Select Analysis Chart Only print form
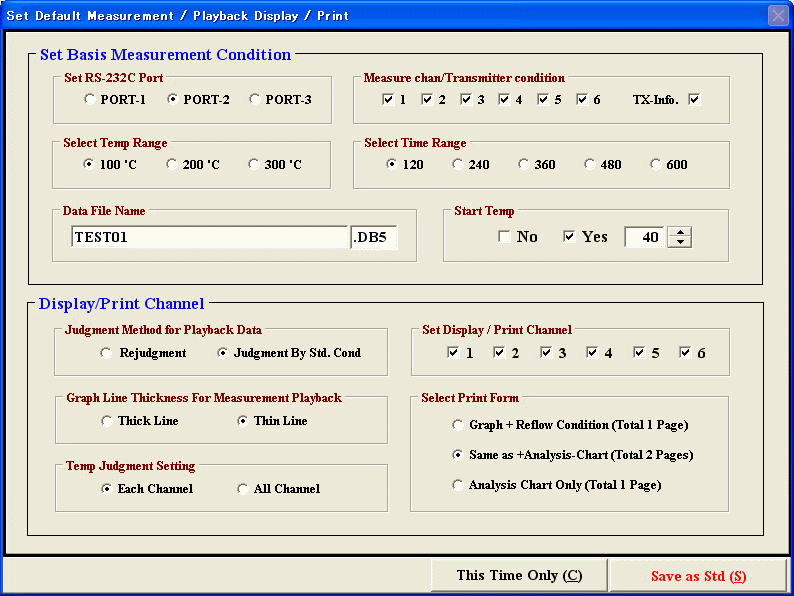The image size is (794, 596). (457, 485)
